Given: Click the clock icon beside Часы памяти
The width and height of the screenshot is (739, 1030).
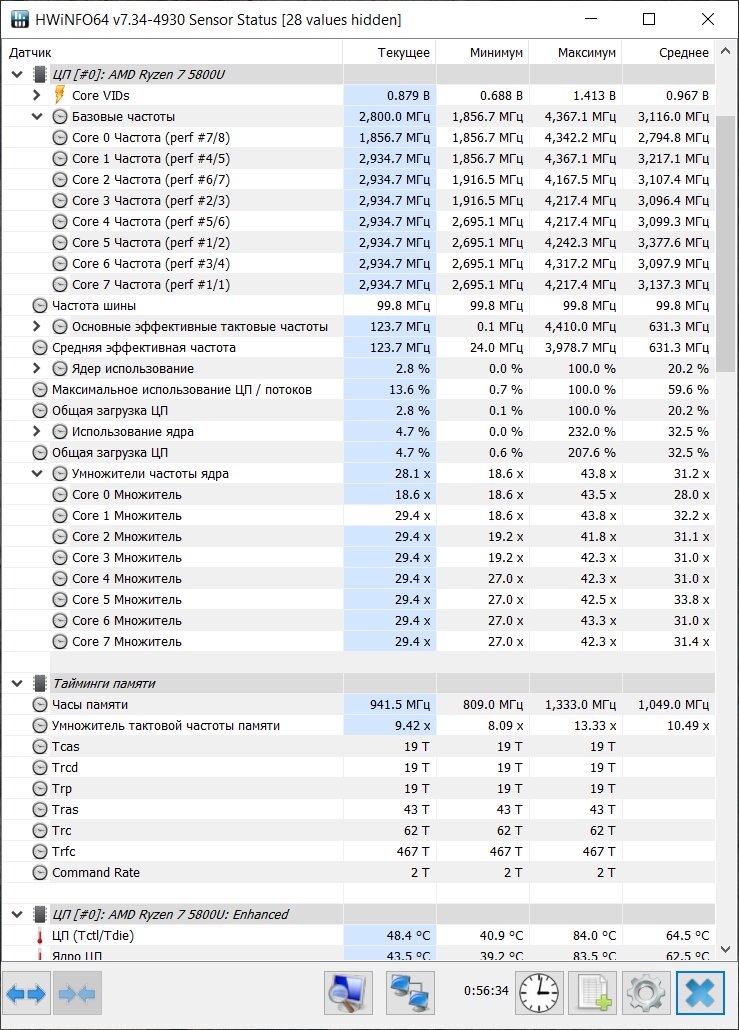Looking at the screenshot, I should pos(40,704).
